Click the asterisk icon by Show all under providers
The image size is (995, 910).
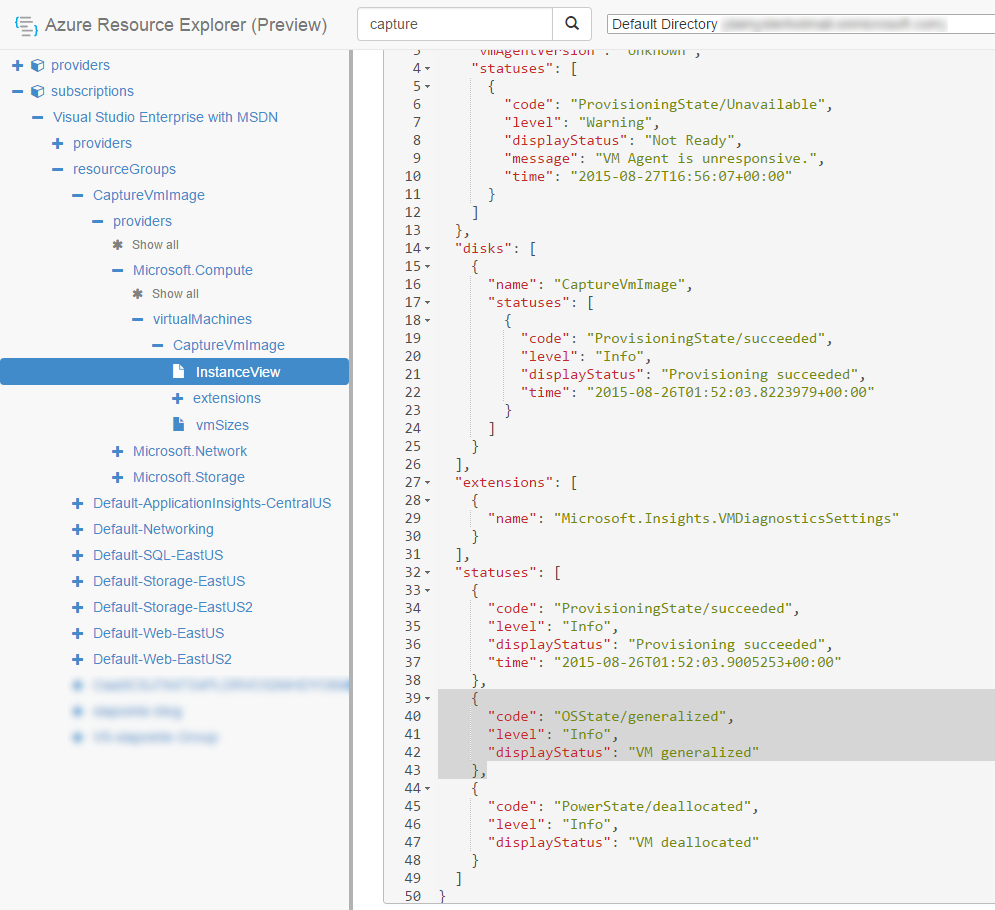pyautogui.click(x=117, y=244)
